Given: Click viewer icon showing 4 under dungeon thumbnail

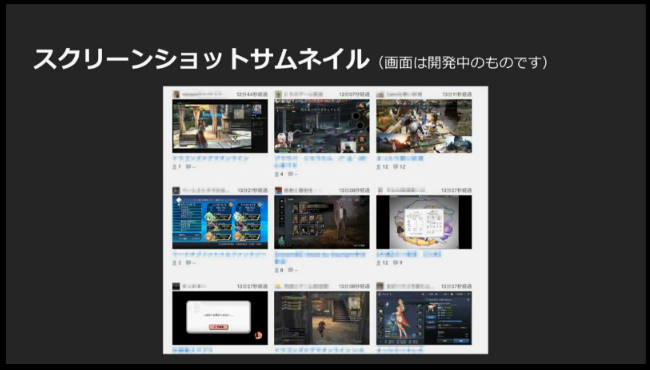Looking at the screenshot, I should 276,174.
